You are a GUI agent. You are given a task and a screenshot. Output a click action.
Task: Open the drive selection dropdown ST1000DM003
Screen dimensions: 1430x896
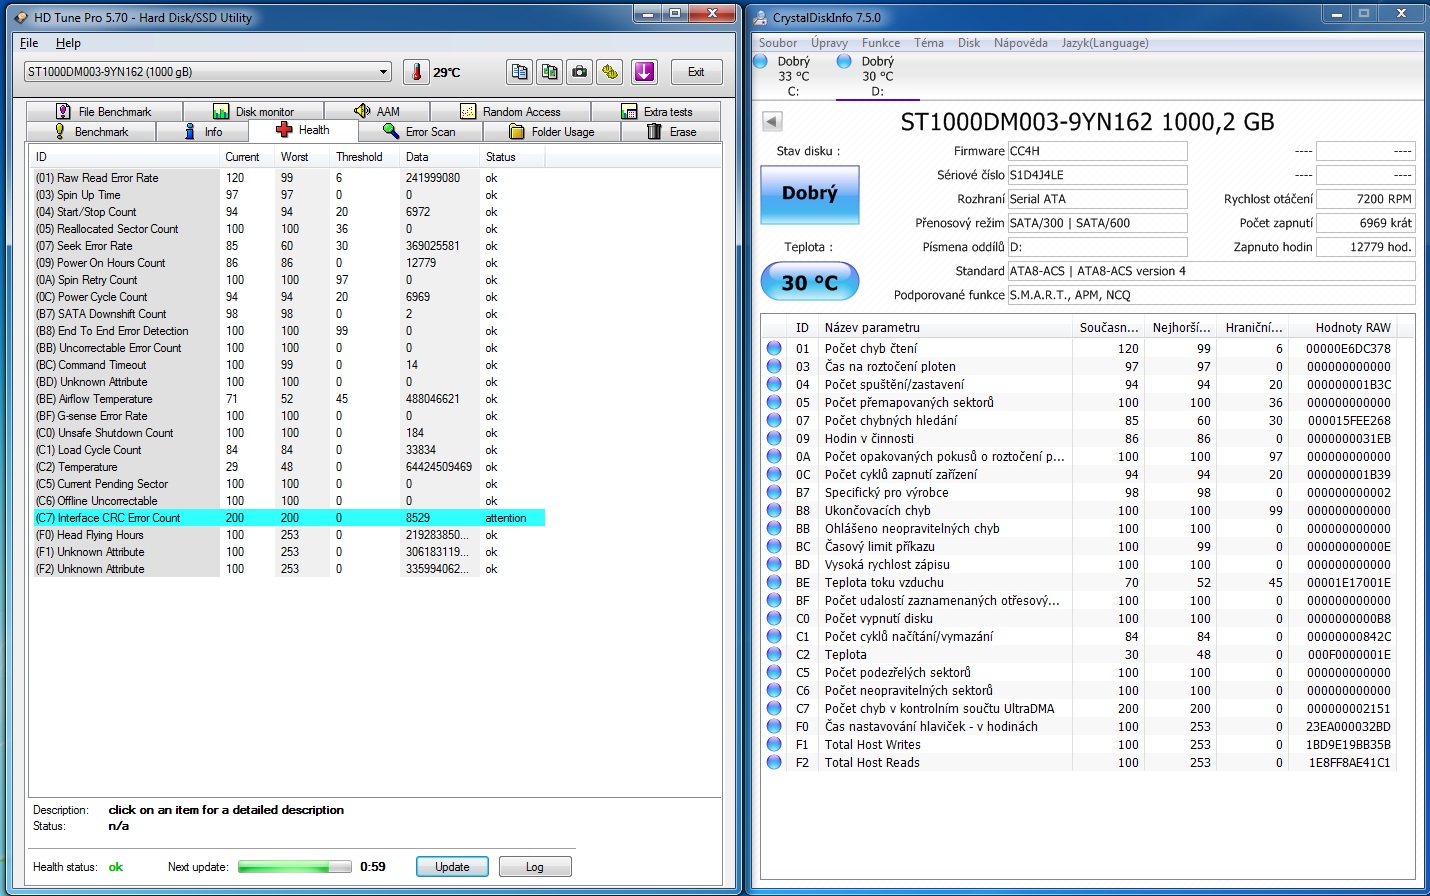pyautogui.click(x=208, y=72)
